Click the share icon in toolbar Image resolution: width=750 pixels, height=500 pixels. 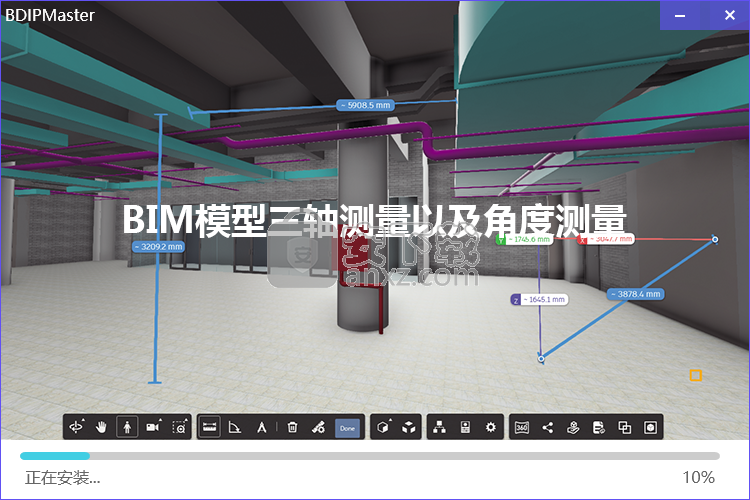point(548,427)
